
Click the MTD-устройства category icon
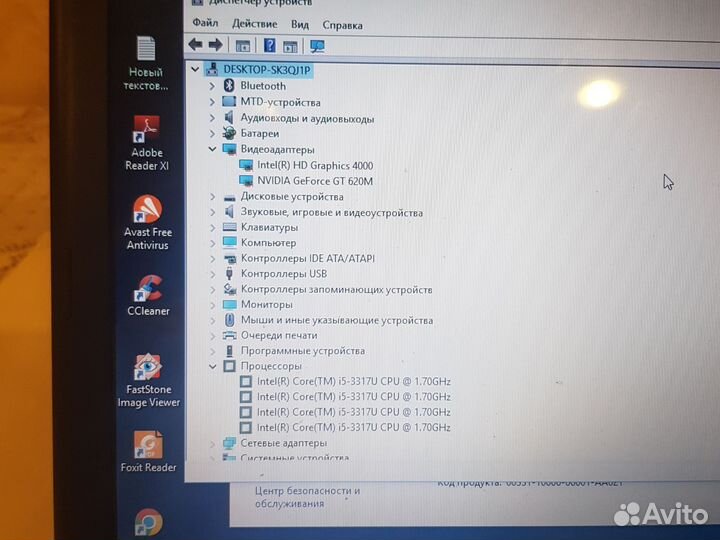[x=229, y=101]
